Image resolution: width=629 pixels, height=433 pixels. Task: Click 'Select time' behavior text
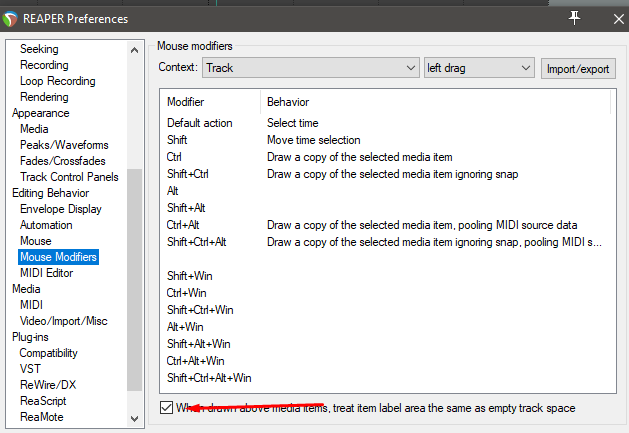tap(292, 123)
